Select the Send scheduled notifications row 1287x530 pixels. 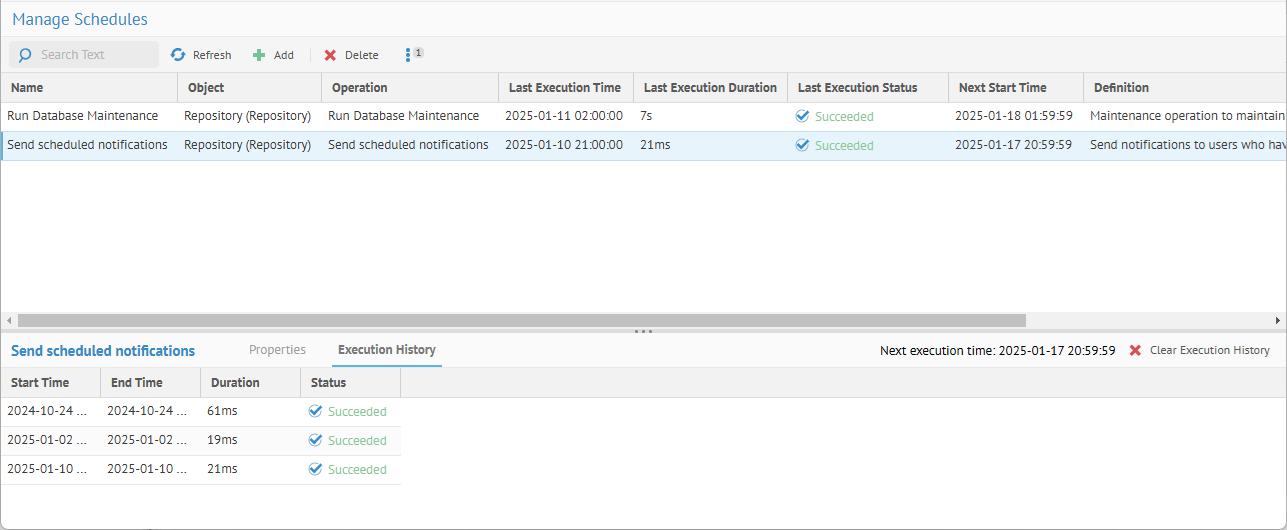[x=88, y=145]
